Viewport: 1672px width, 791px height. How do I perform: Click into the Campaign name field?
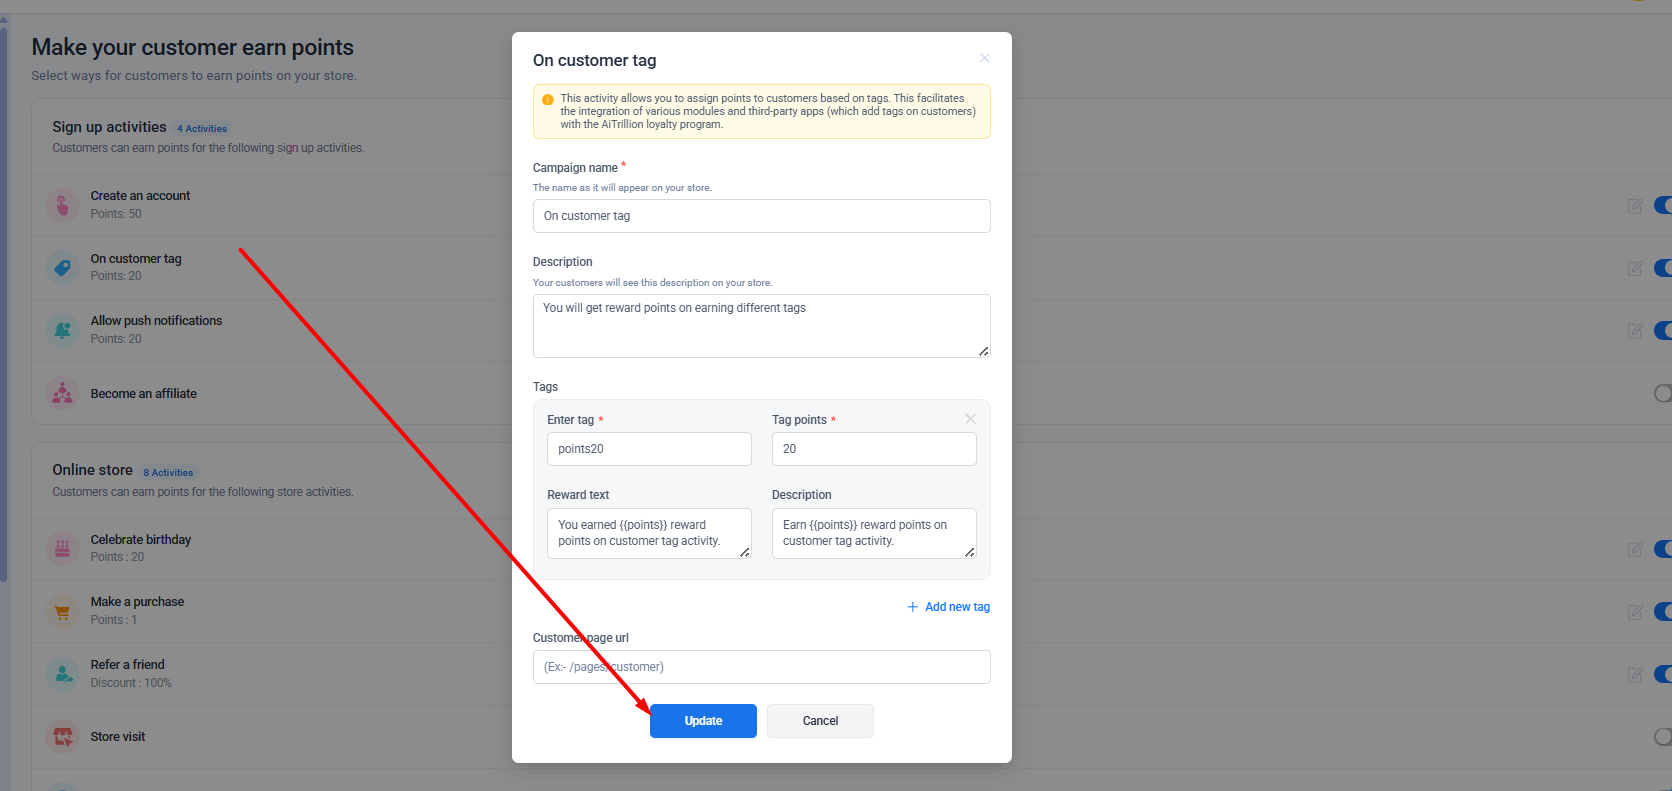761,216
